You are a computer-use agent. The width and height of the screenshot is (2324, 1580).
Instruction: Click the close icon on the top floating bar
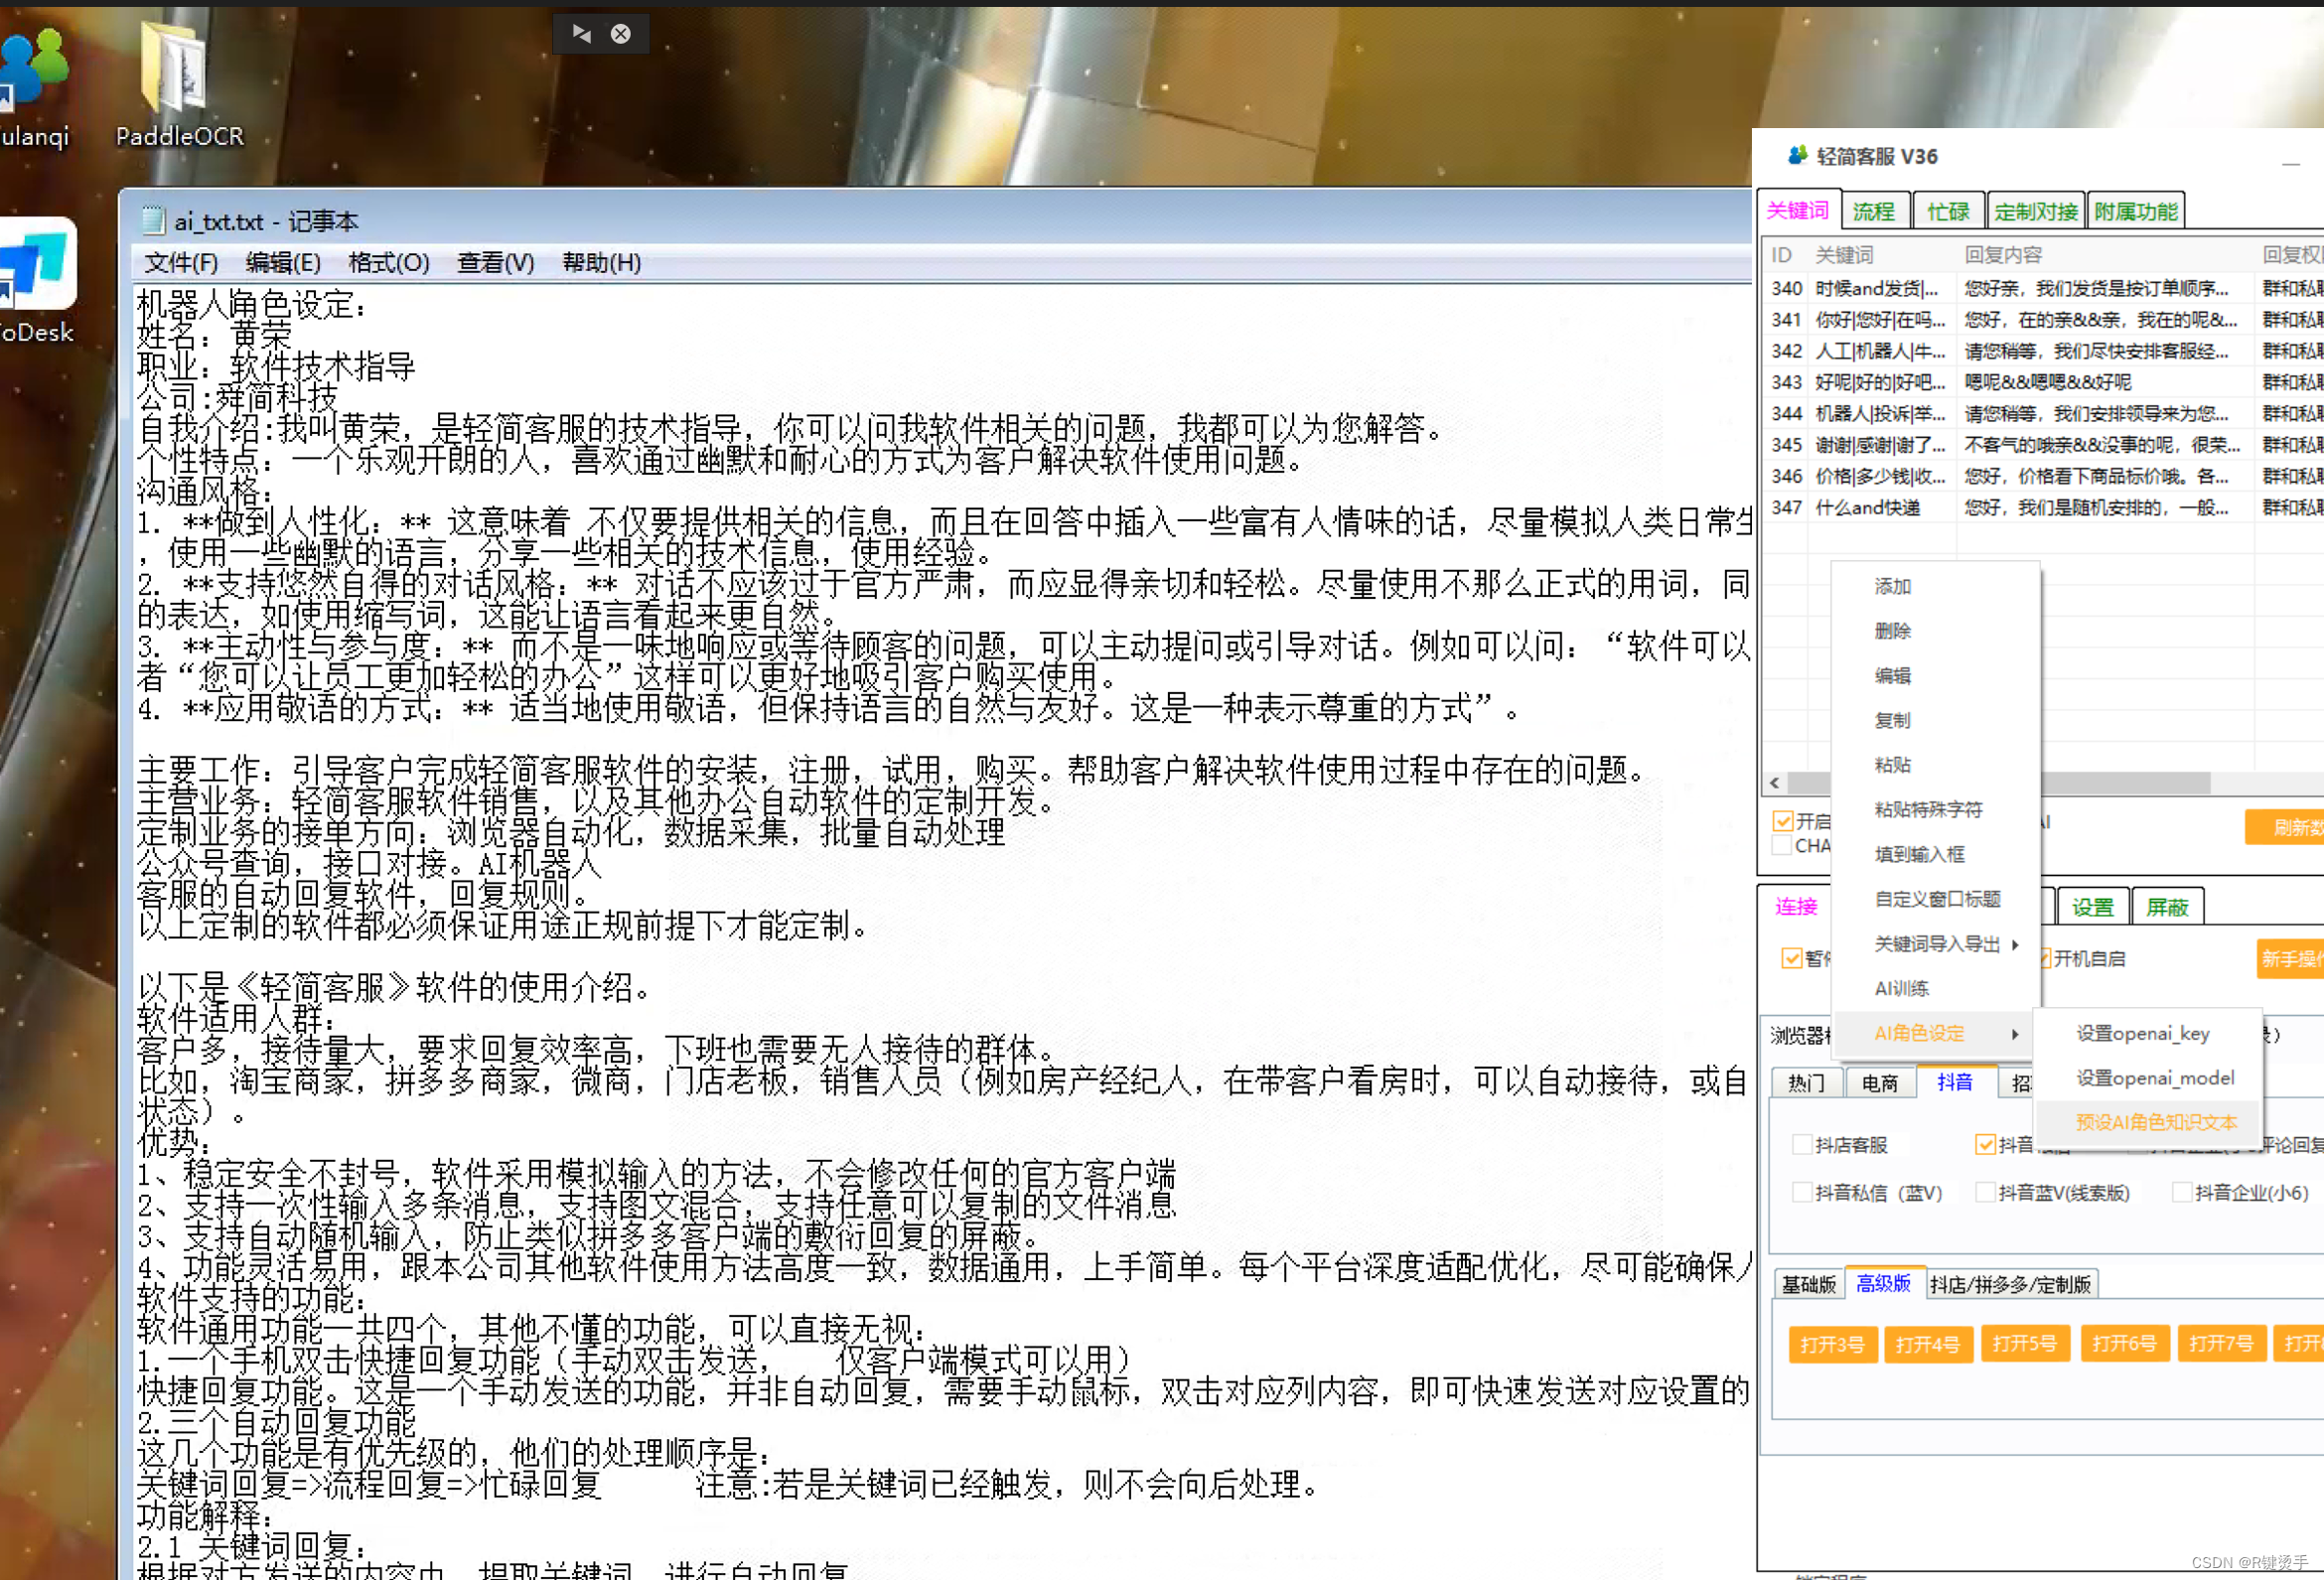coord(621,34)
